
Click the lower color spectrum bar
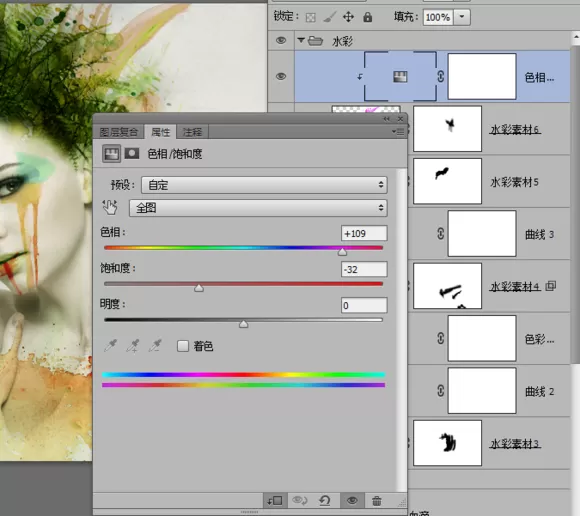(x=243, y=385)
